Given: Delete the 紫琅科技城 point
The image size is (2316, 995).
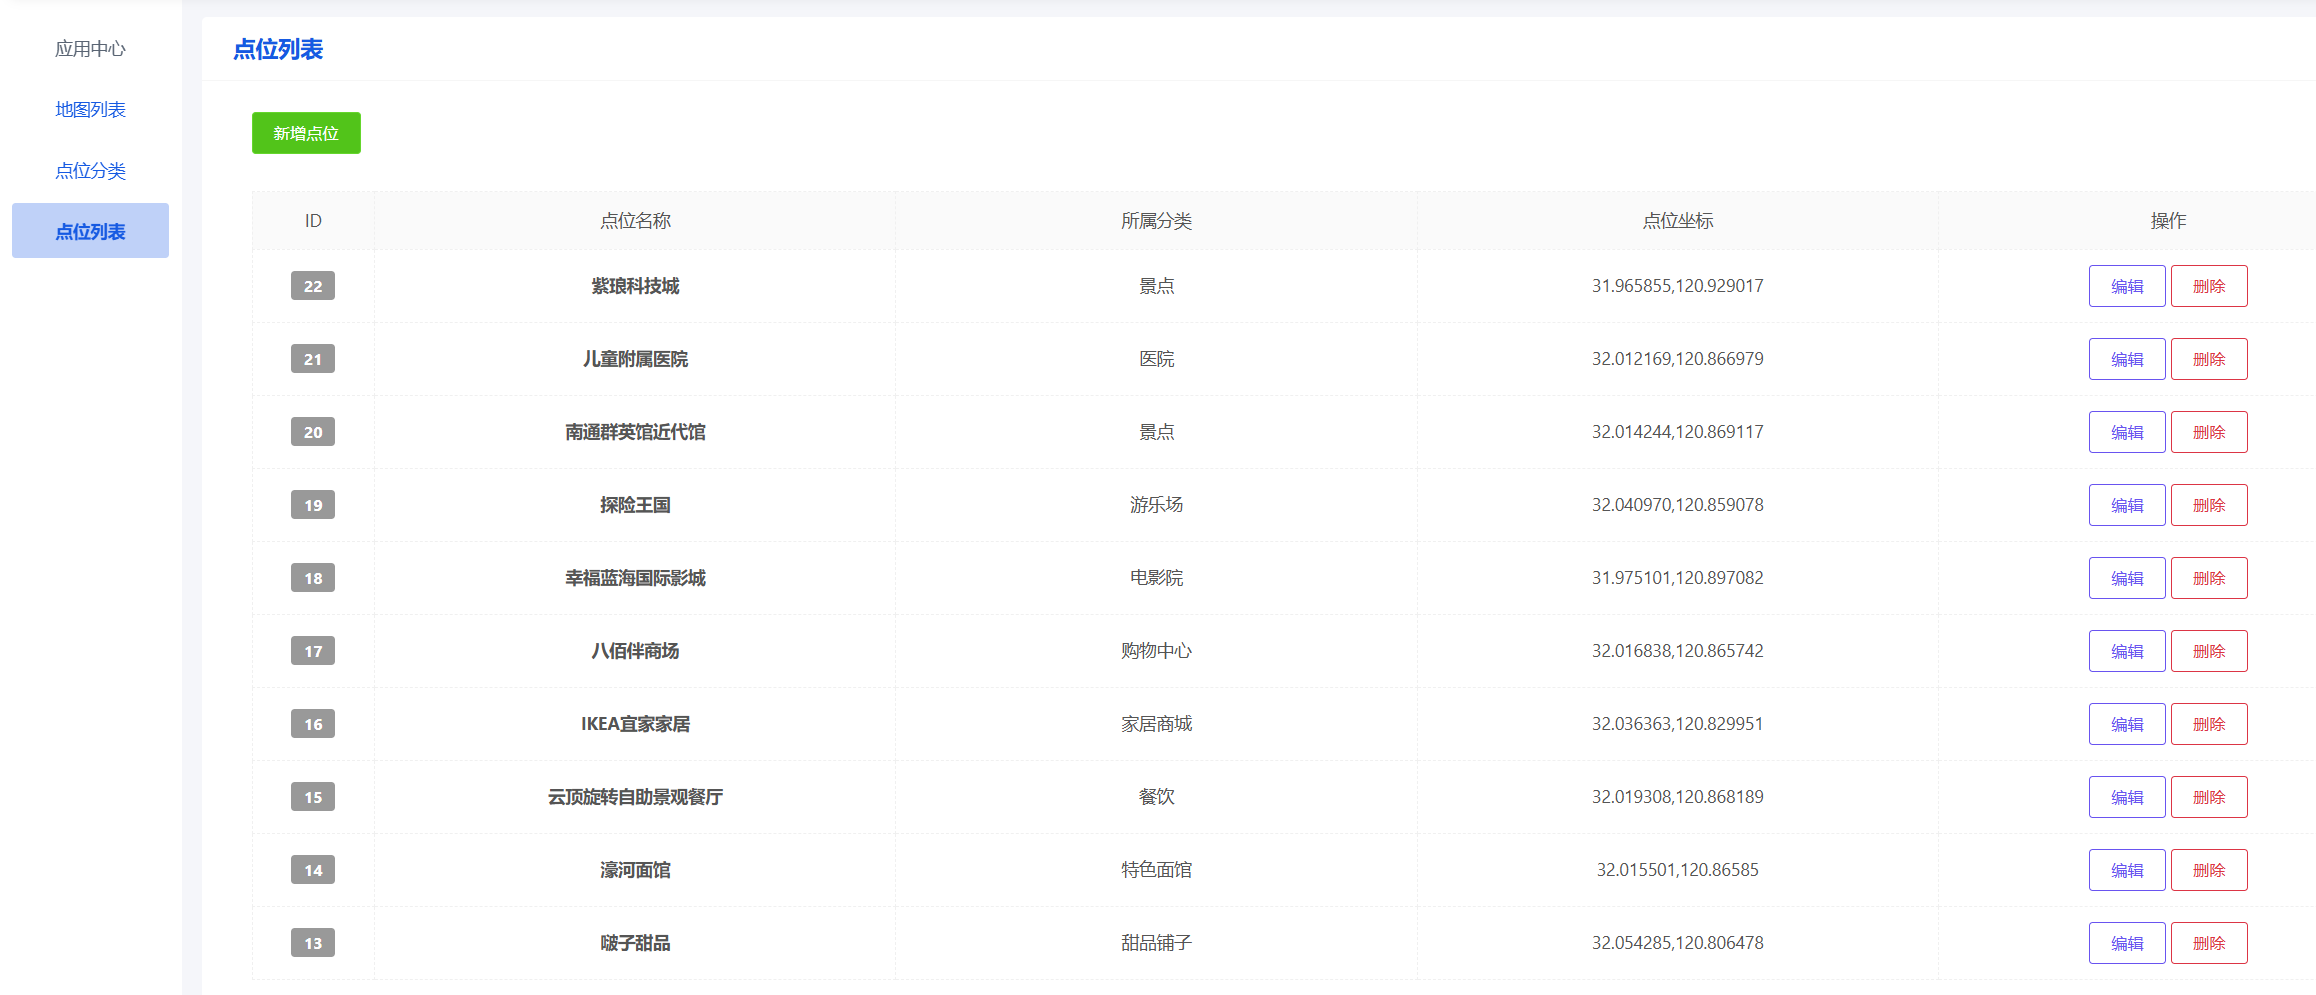Looking at the screenshot, I should tap(2208, 286).
